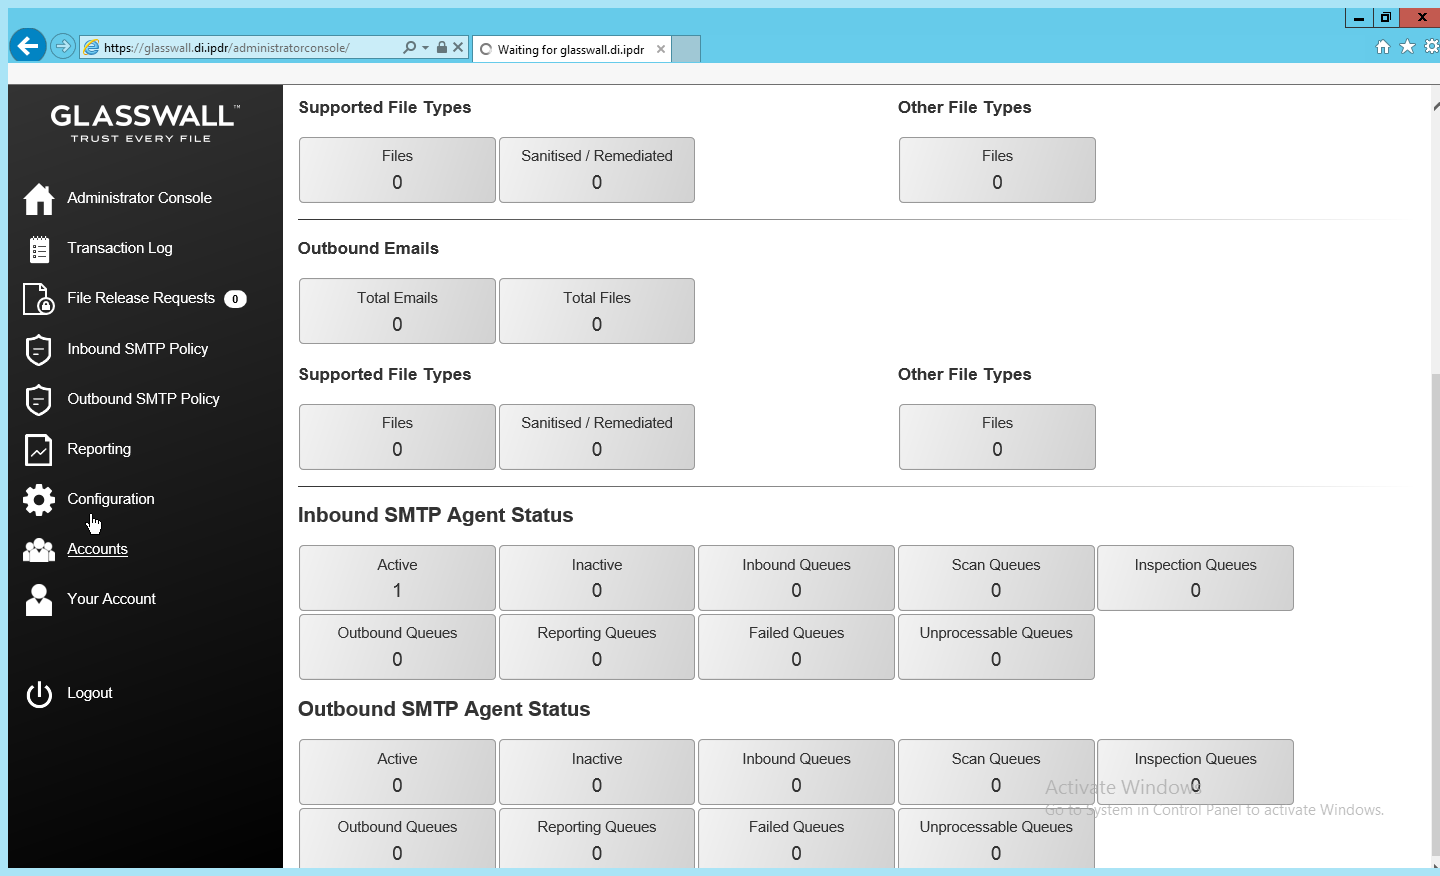Select the Waiting for glasswall.di.ipdr tab
This screenshot has height=876, width=1440.
point(570,49)
